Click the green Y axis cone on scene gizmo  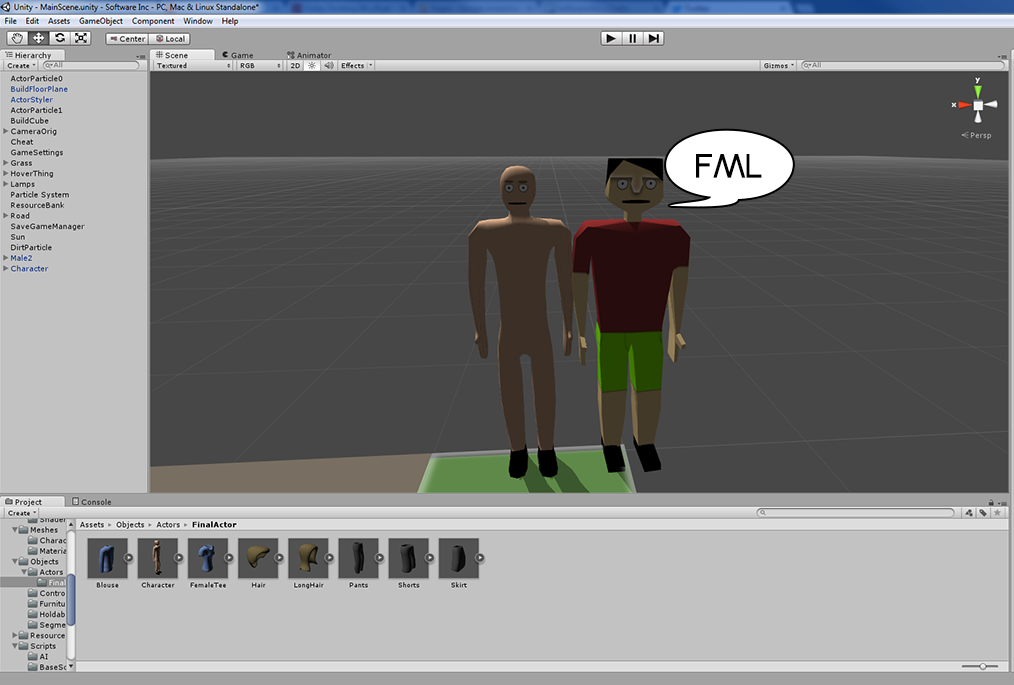pyautogui.click(x=978, y=91)
